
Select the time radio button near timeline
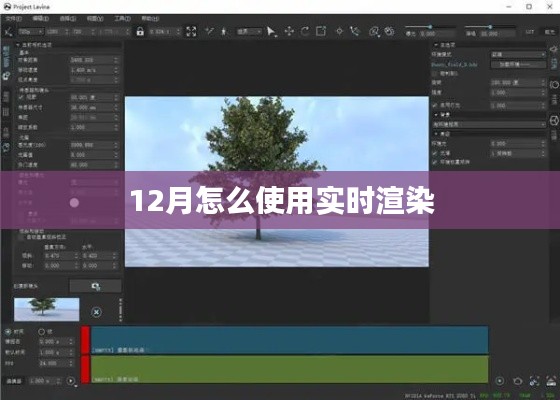click(x=8, y=332)
